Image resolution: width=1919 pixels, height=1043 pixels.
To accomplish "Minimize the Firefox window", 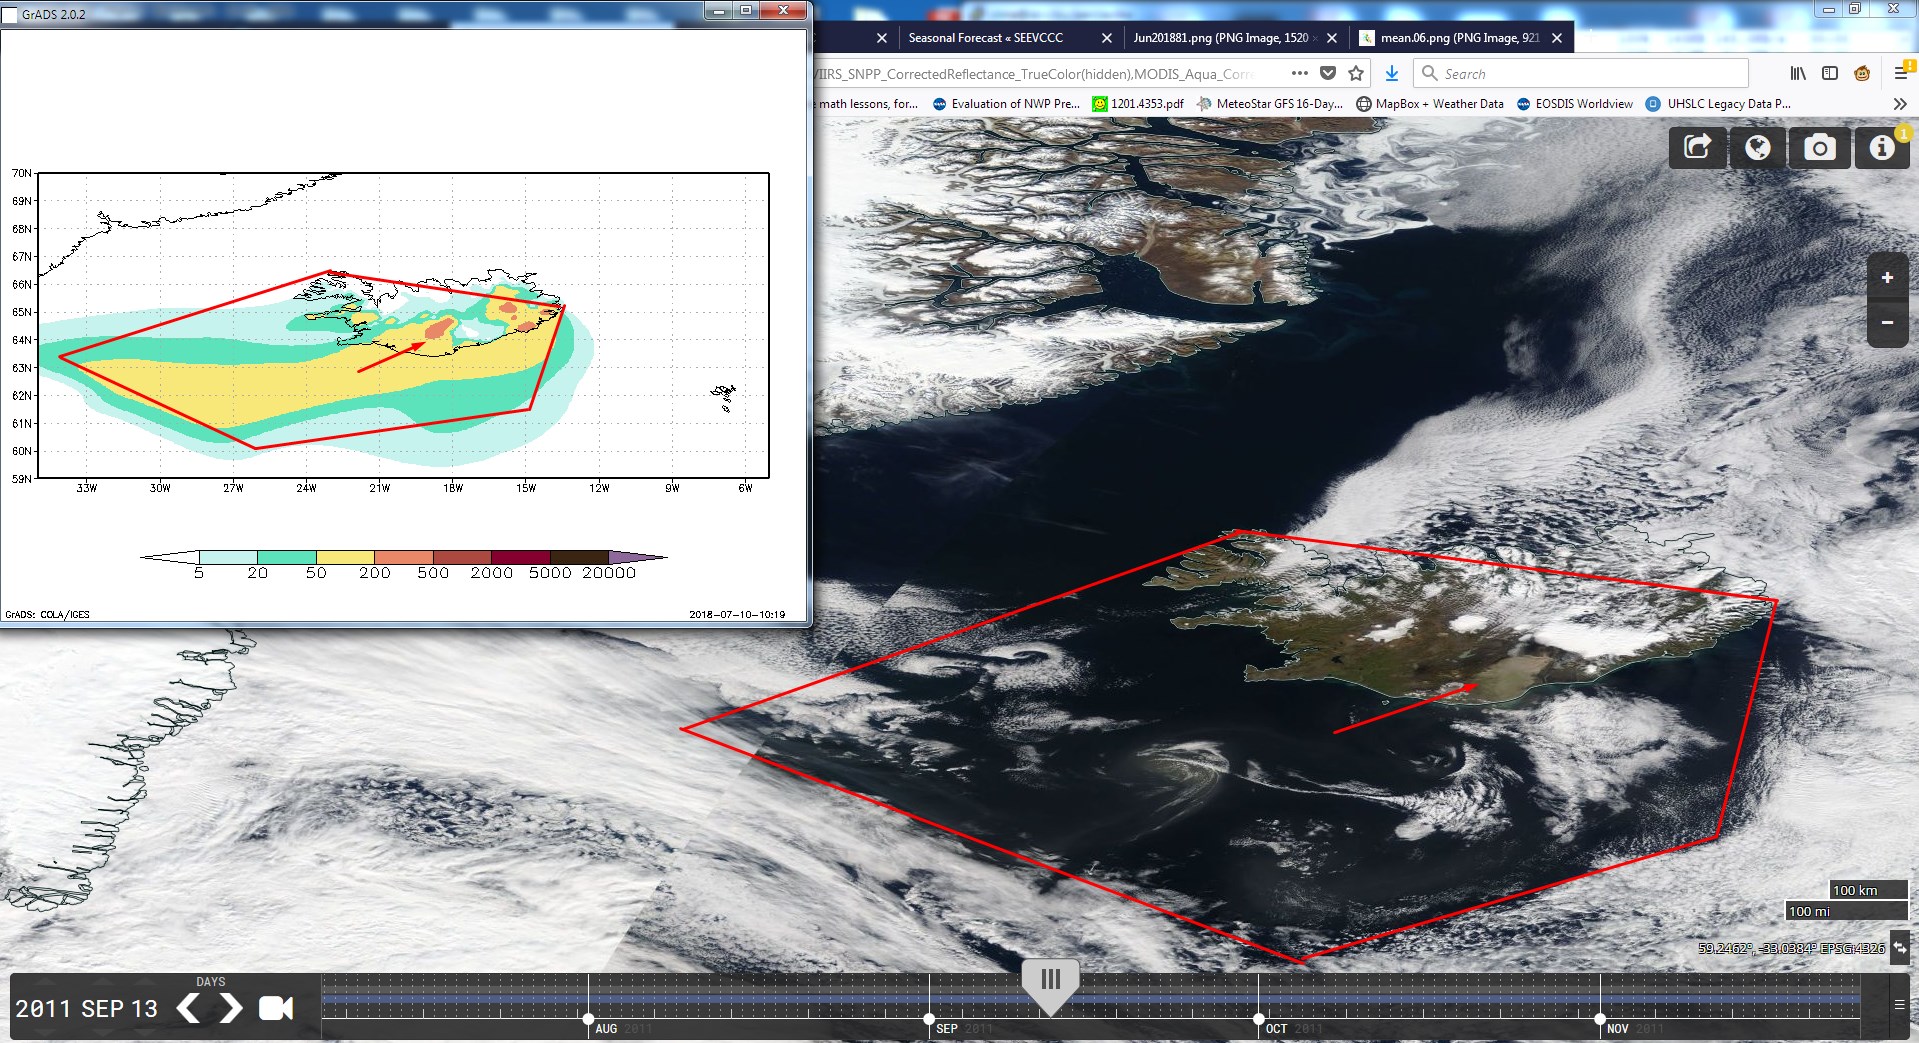I will pos(1829,9).
